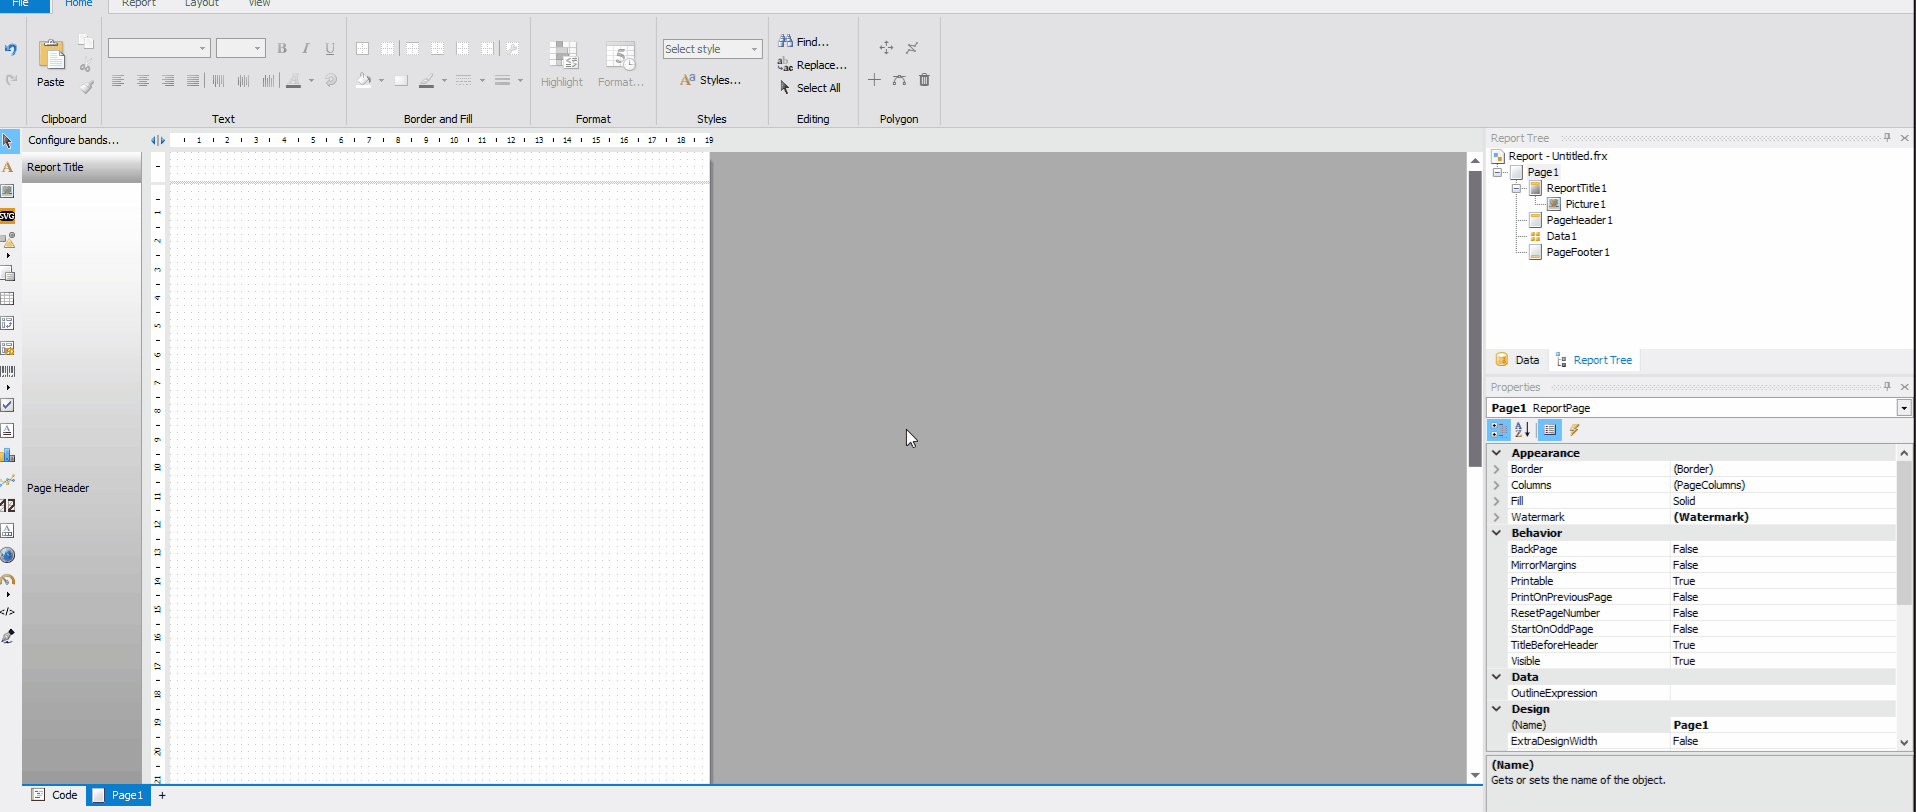Add a new page with plus button
This screenshot has height=812, width=1916.
point(162,796)
